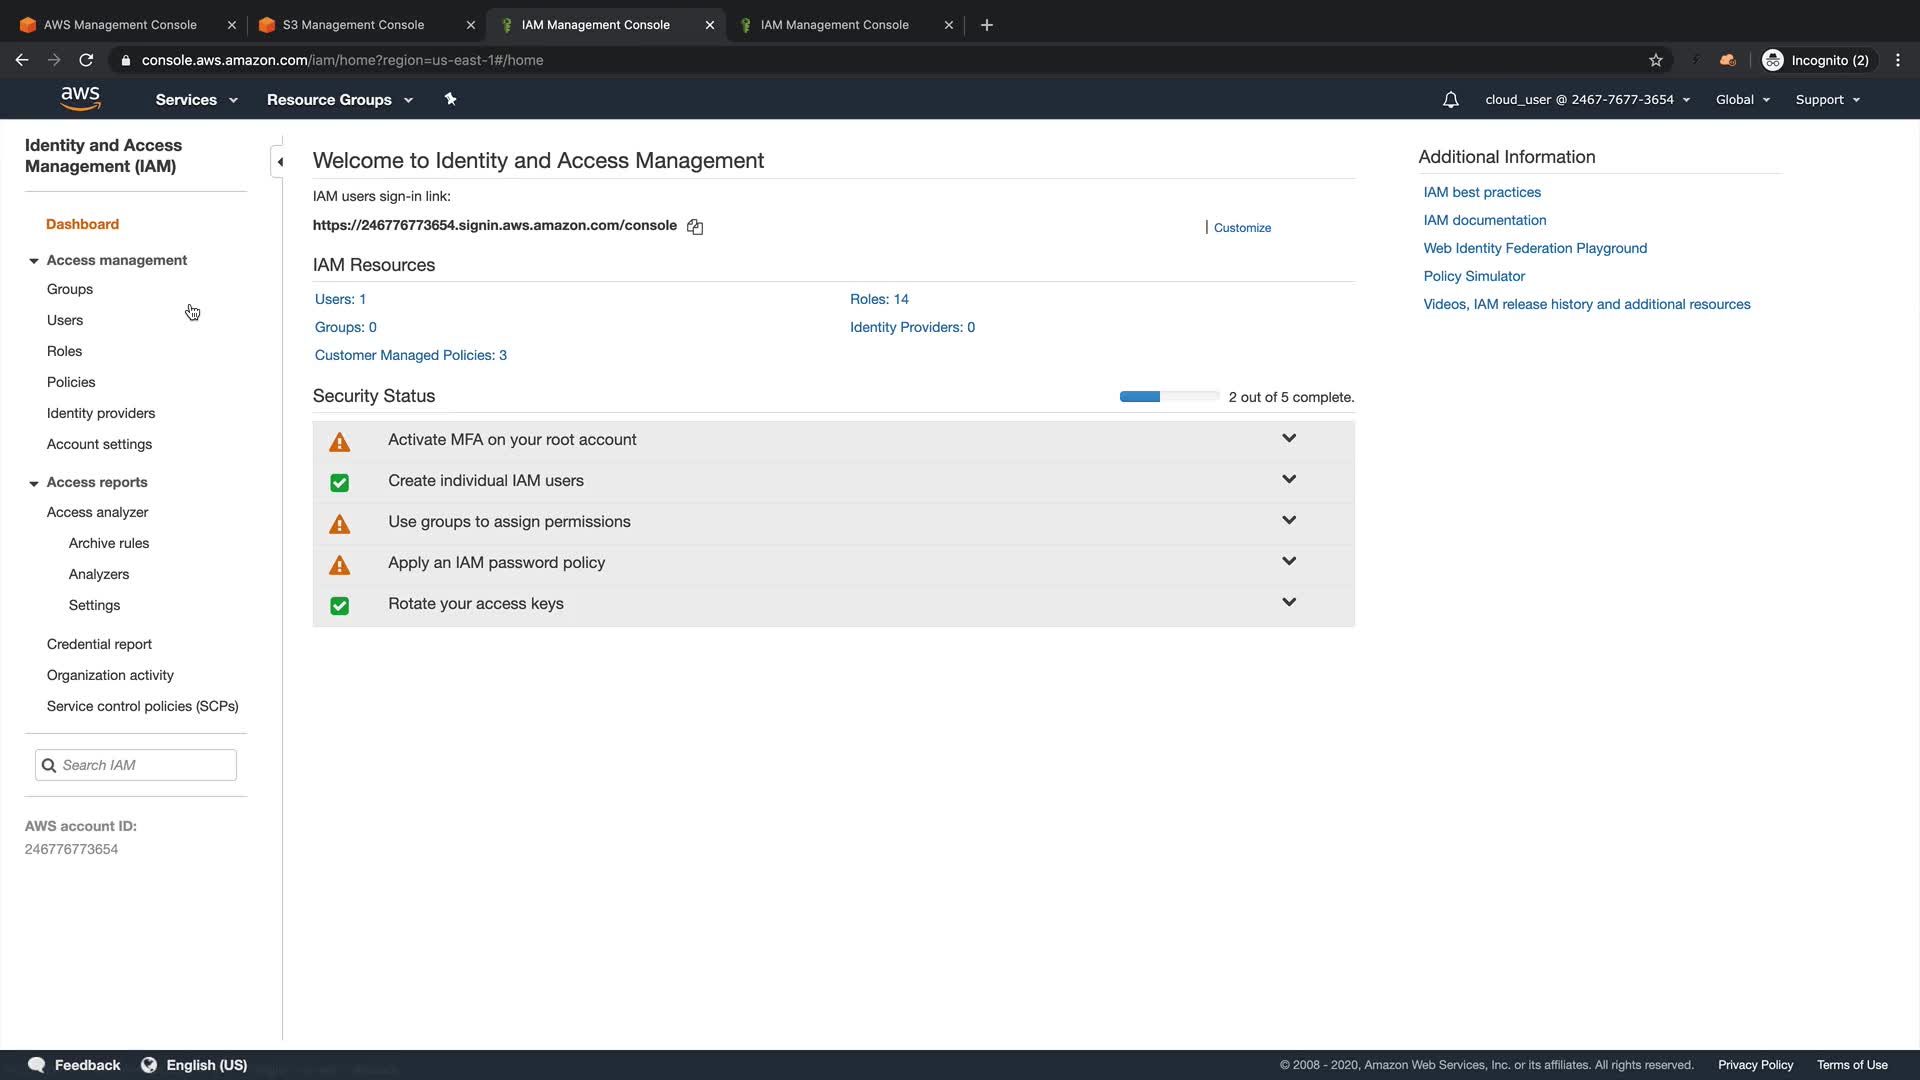Expand the Apply an IAM password policy chevron

point(1289,562)
